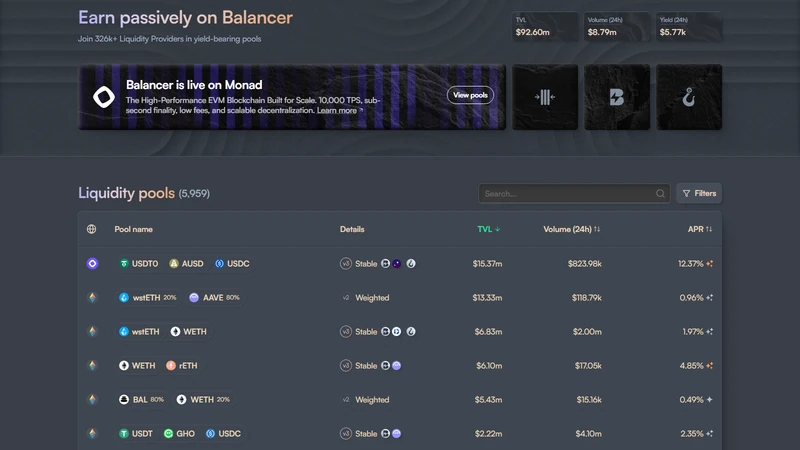Click APR sparkle icon beside 1.97%
800x450 pixels.
pos(709,332)
